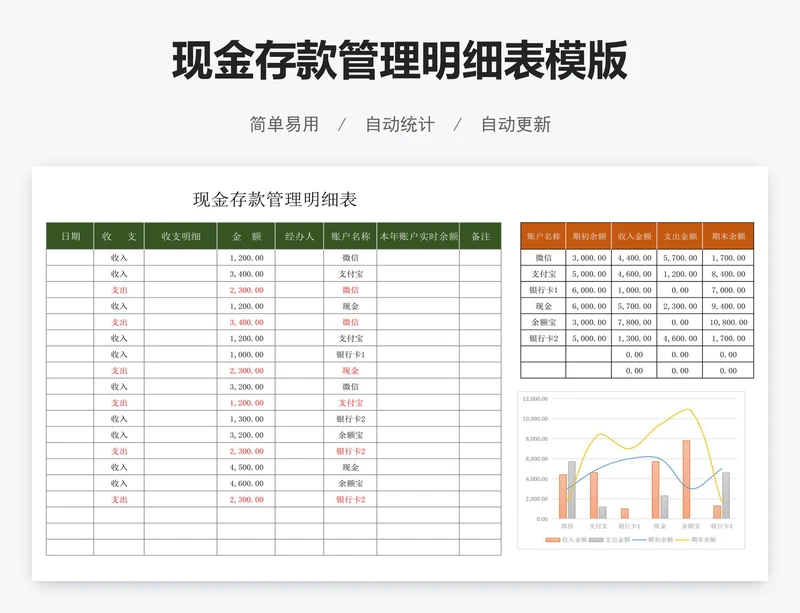800x613 pixels.
Task: Select the 备注 column header
Action: coord(481,236)
